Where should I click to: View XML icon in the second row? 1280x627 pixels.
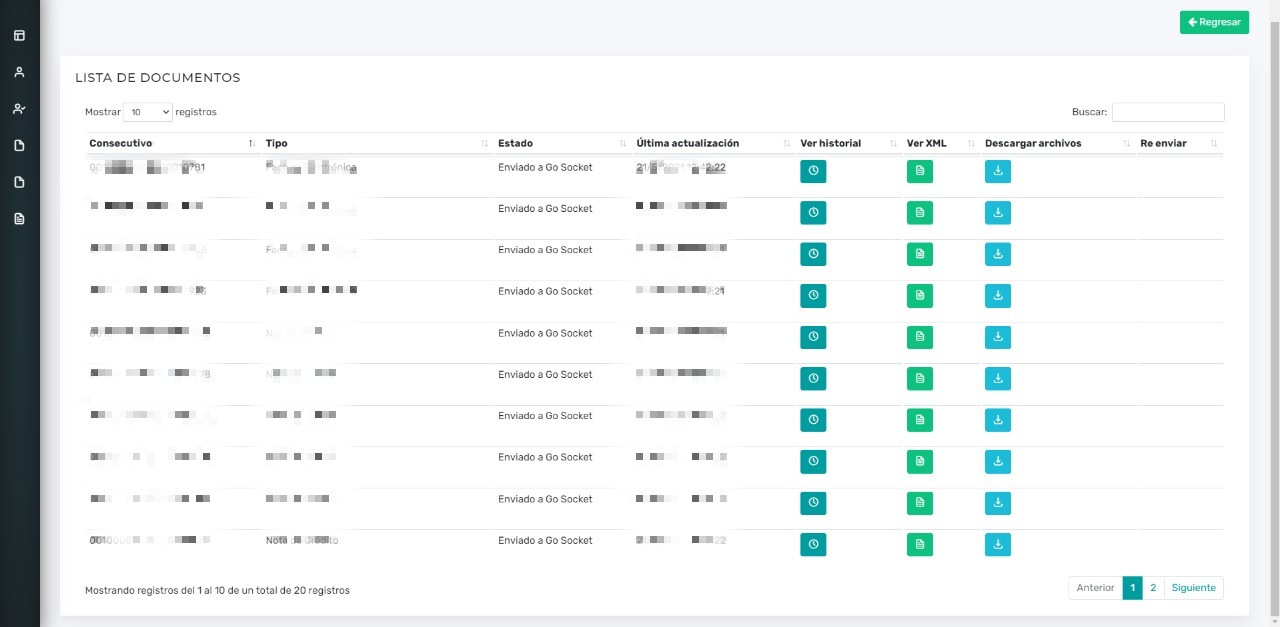pyautogui.click(x=920, y=213)
